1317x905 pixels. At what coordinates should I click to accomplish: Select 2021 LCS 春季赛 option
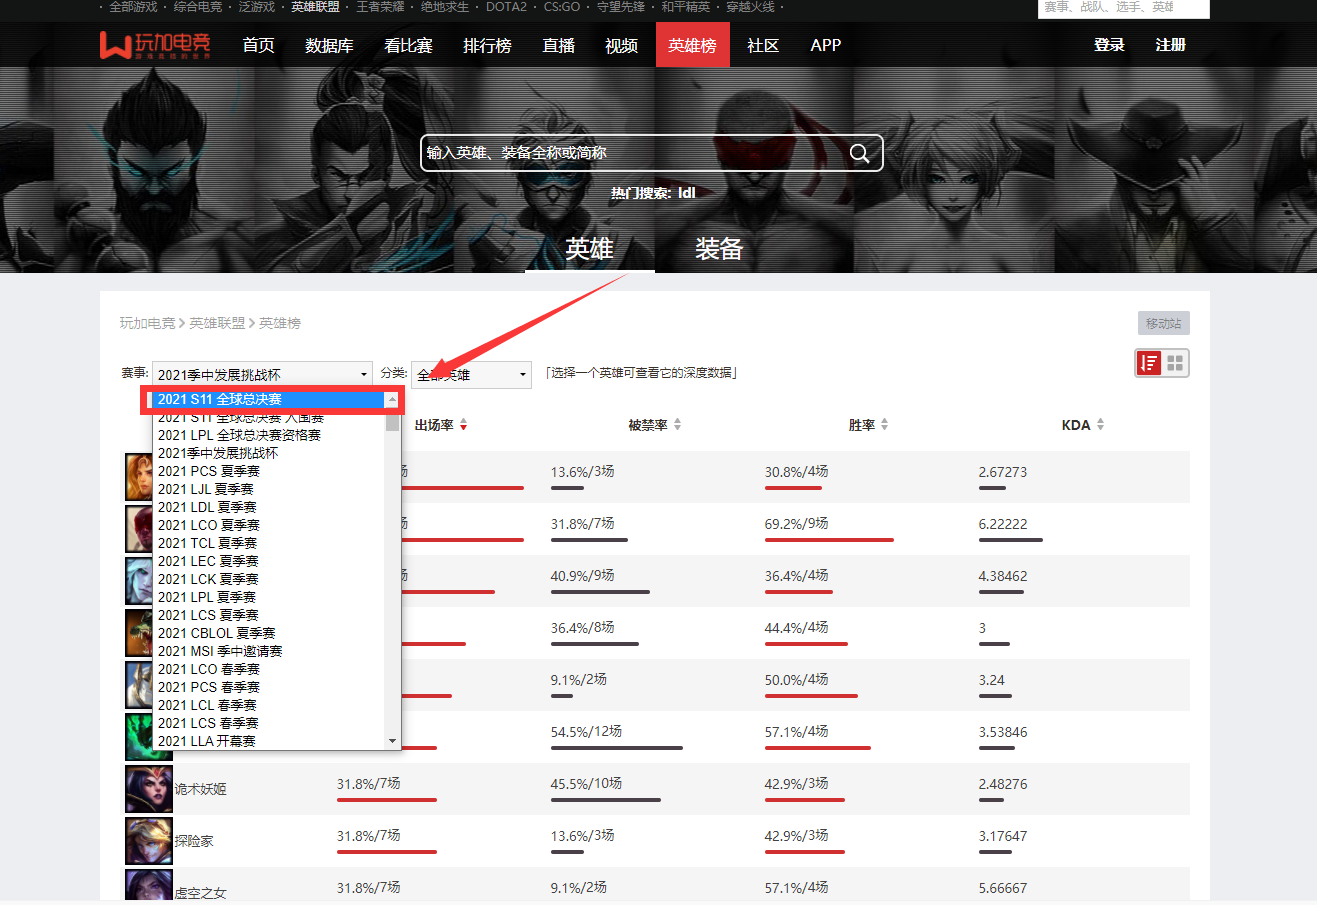(x=269, y=723)
